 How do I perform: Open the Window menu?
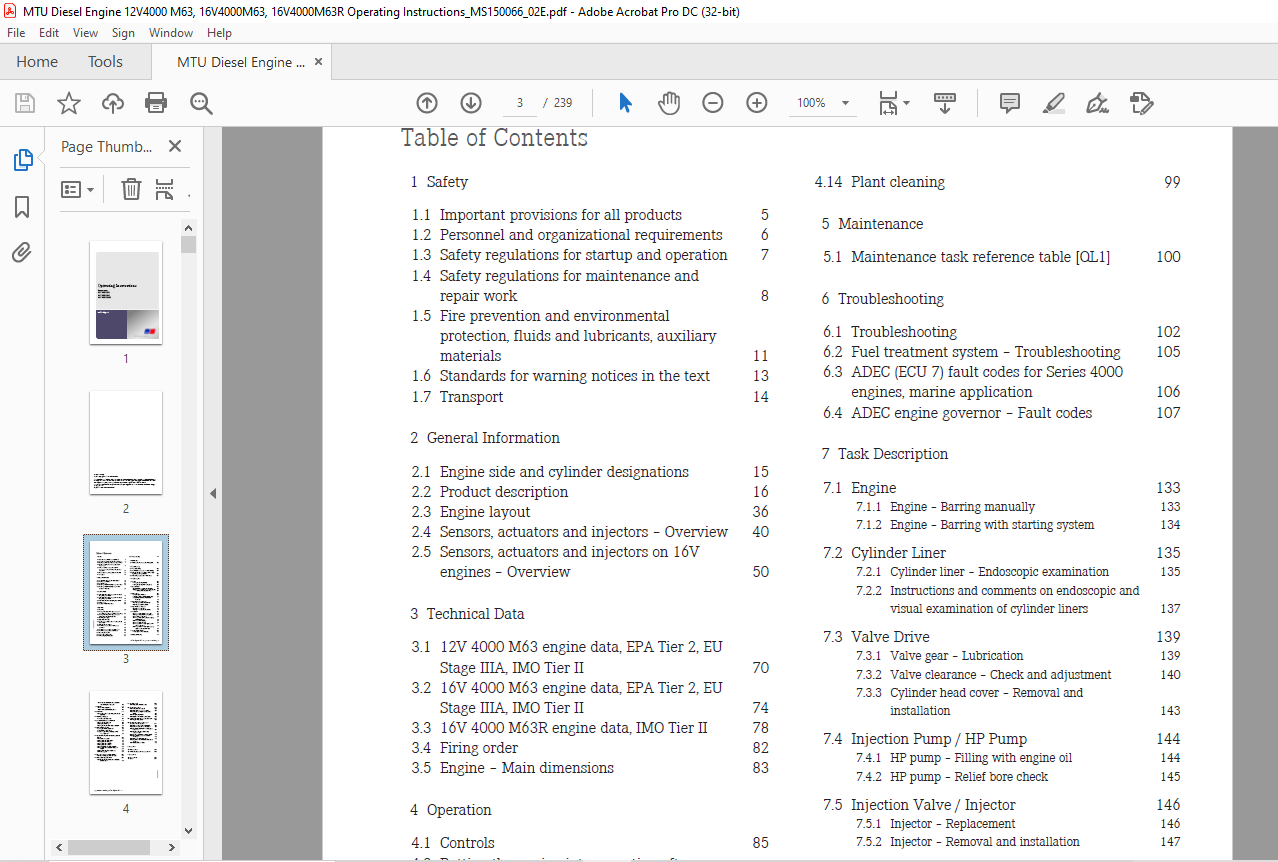pyautogui.click(x=171, y=33)
